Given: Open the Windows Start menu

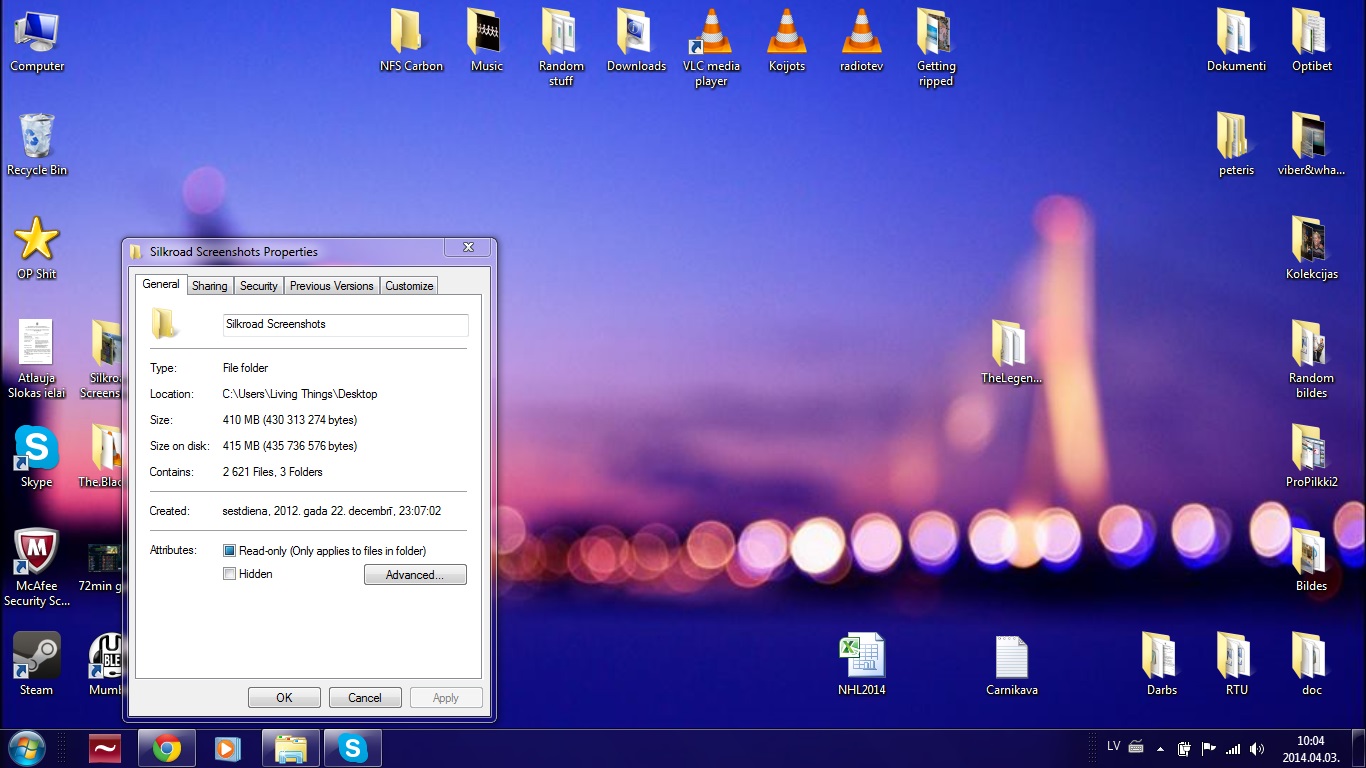Looking at the screenshot, I should point(27,748).
